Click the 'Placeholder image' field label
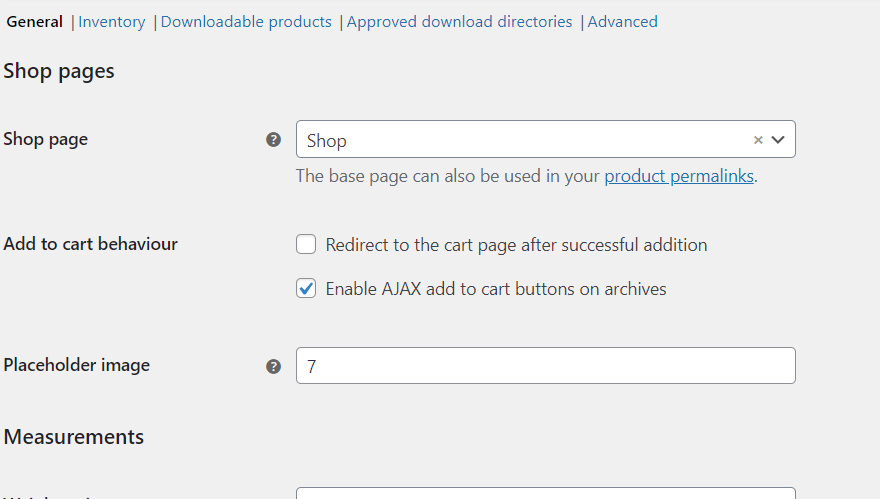The image size is (880, 499). point(77,365)
